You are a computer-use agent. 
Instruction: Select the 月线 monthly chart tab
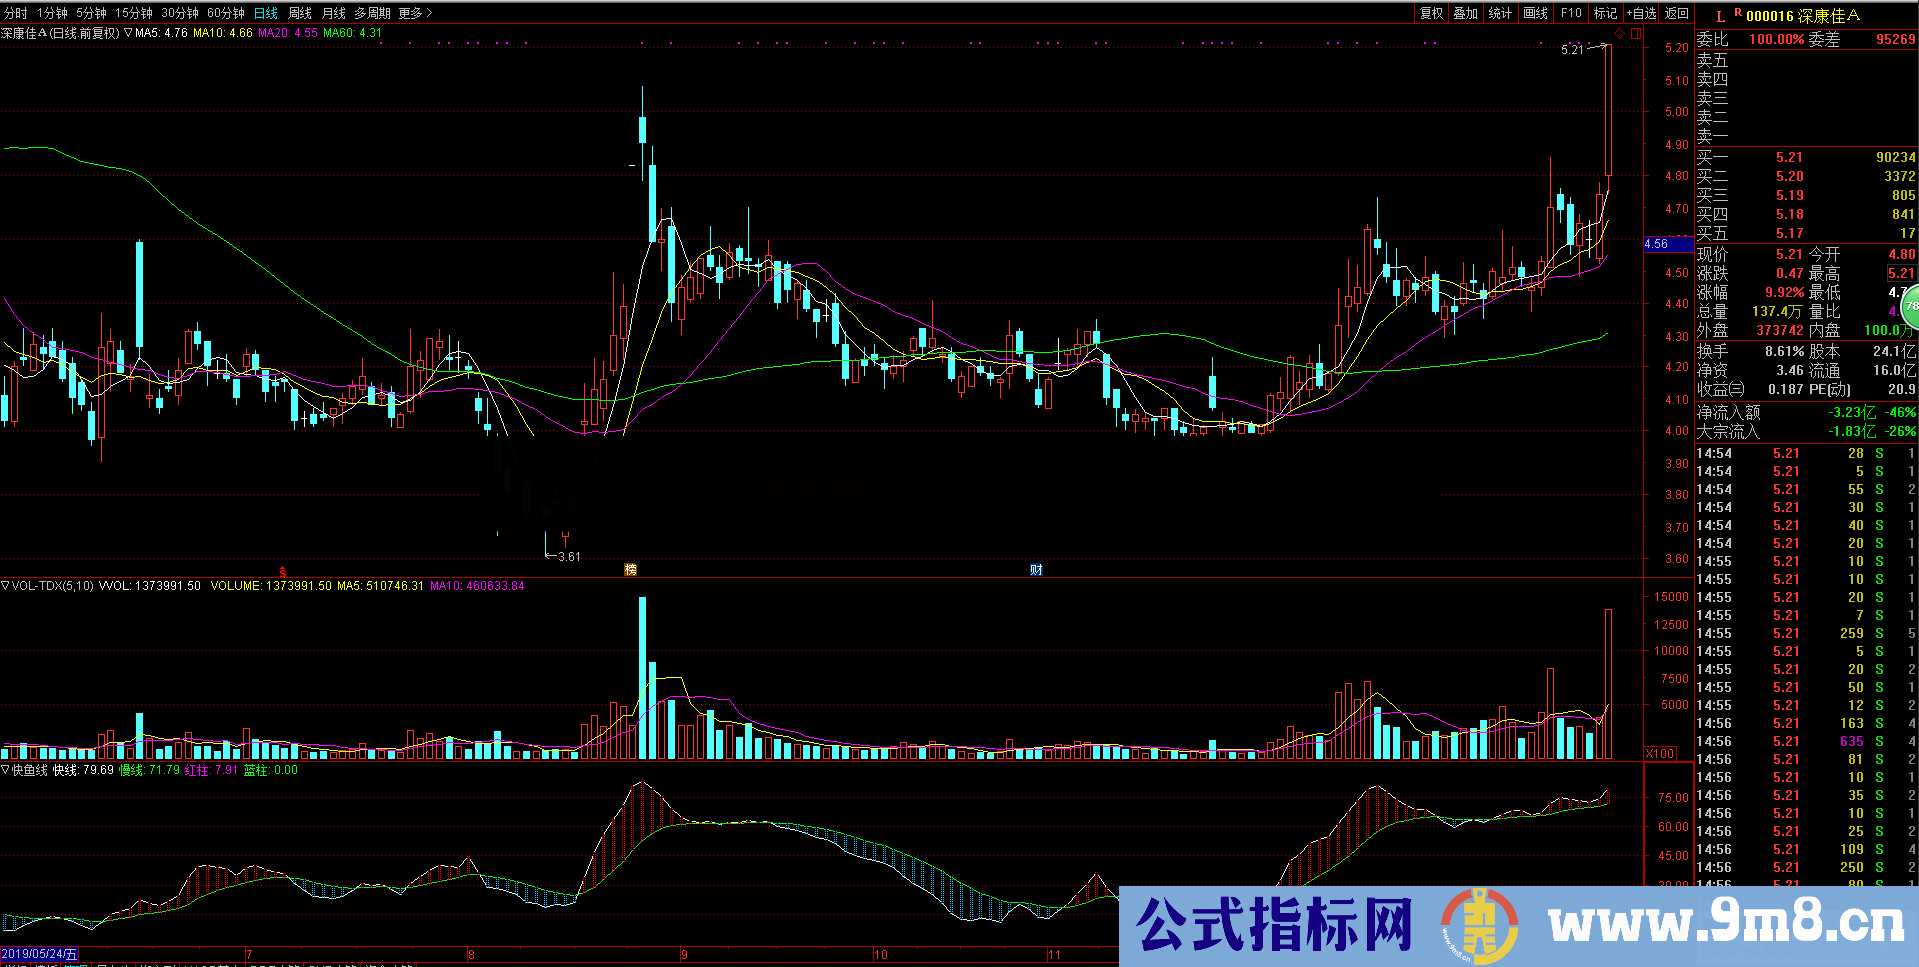pyautogui.click(x=334, y=13)
